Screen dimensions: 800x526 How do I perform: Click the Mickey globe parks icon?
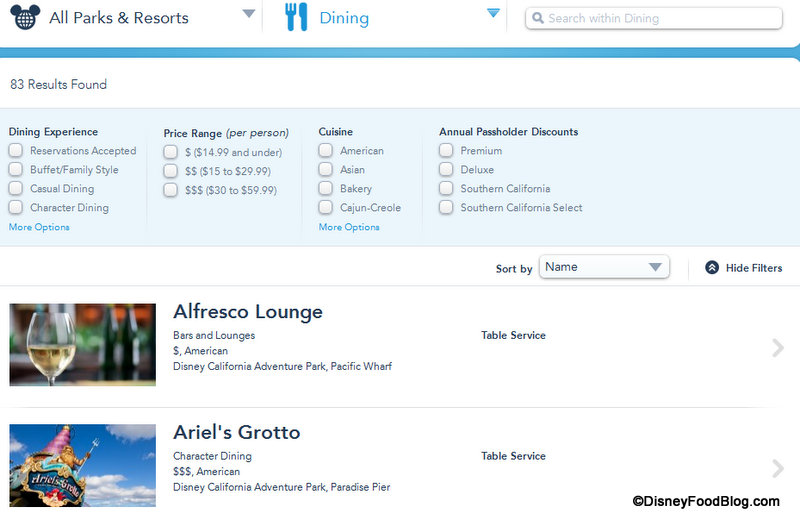[x=24, y=16]
